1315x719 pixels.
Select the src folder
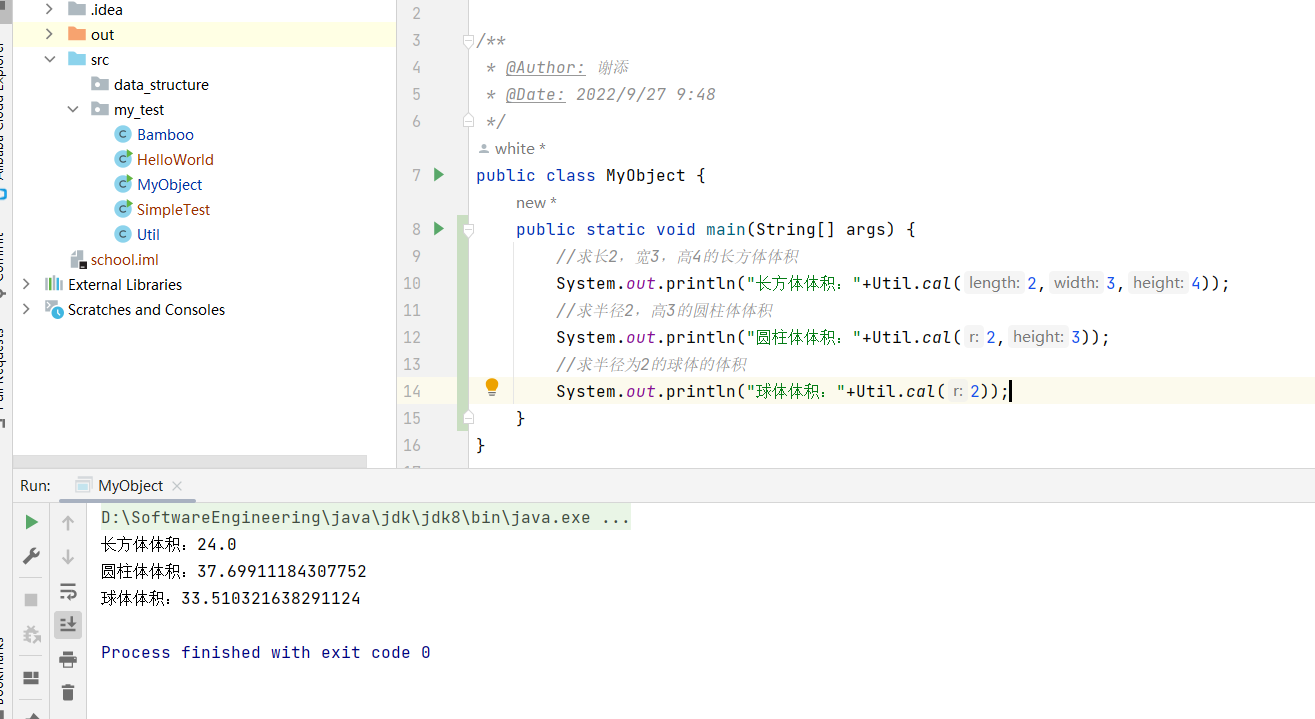click(100, 59)
